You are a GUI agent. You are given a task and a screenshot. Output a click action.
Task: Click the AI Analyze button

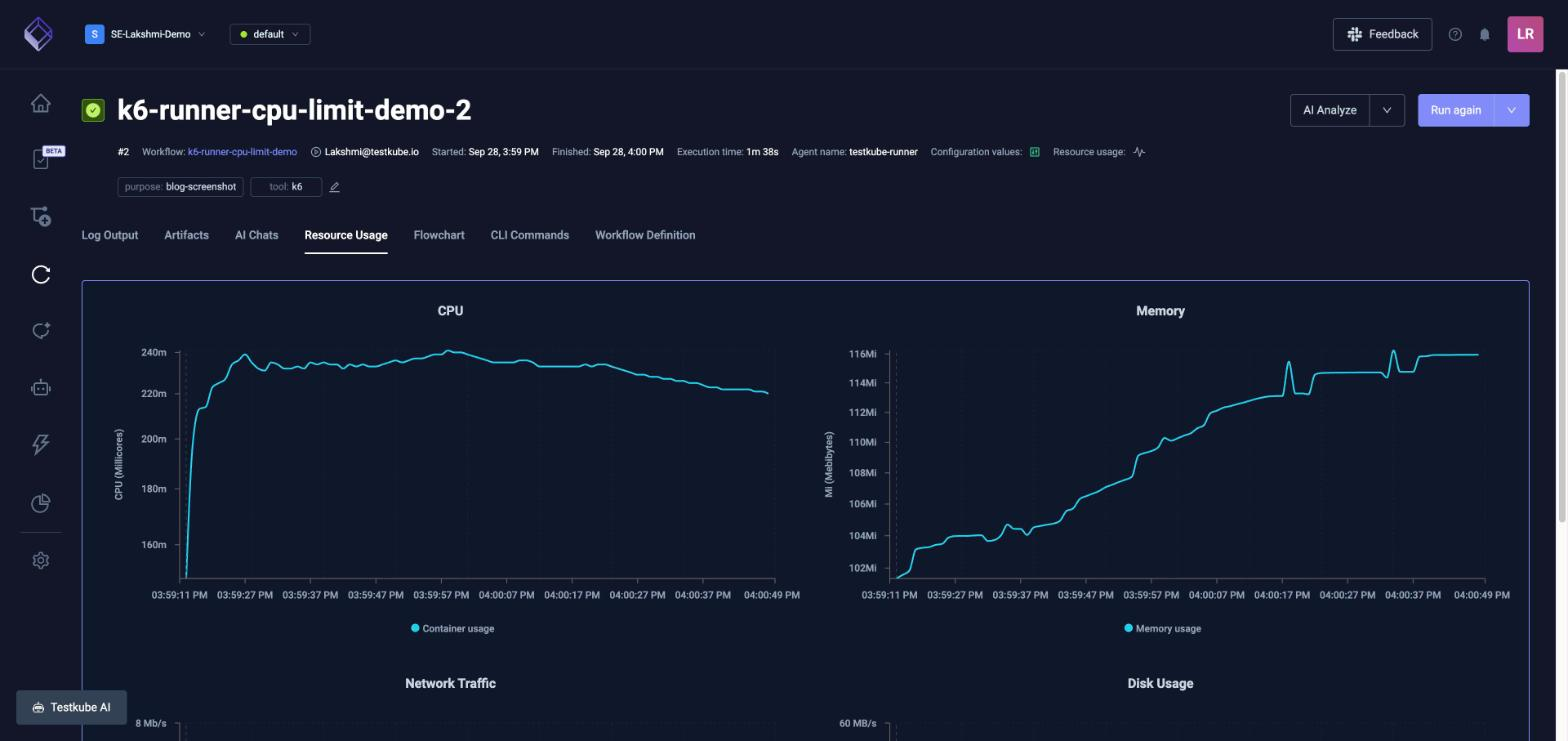click(x=1330, y=110)
